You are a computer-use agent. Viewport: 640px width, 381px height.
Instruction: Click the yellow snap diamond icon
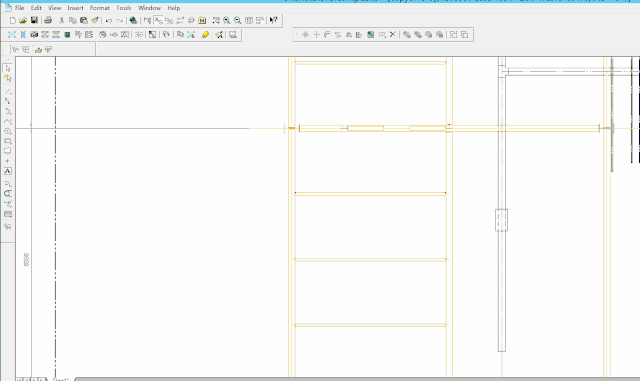coord(305,35)
